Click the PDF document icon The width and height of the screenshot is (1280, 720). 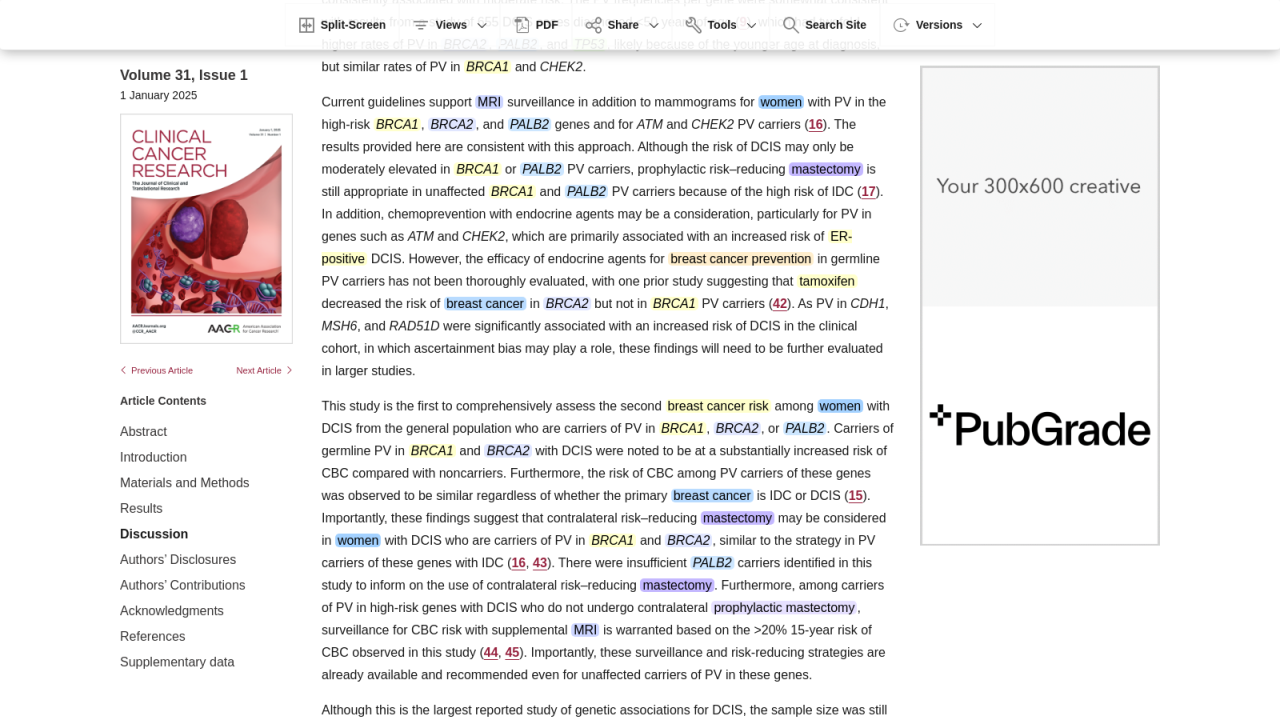coord(522,25)
